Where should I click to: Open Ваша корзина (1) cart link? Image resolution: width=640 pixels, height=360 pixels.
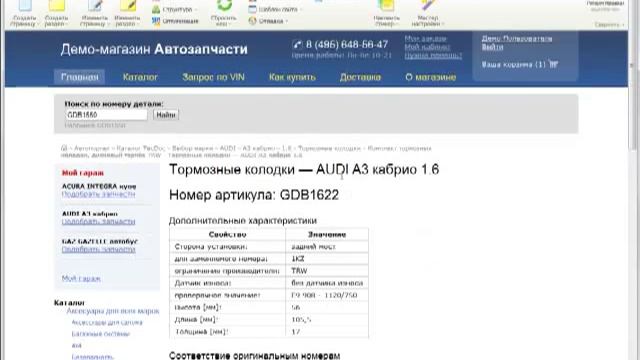tap(513, 64)
